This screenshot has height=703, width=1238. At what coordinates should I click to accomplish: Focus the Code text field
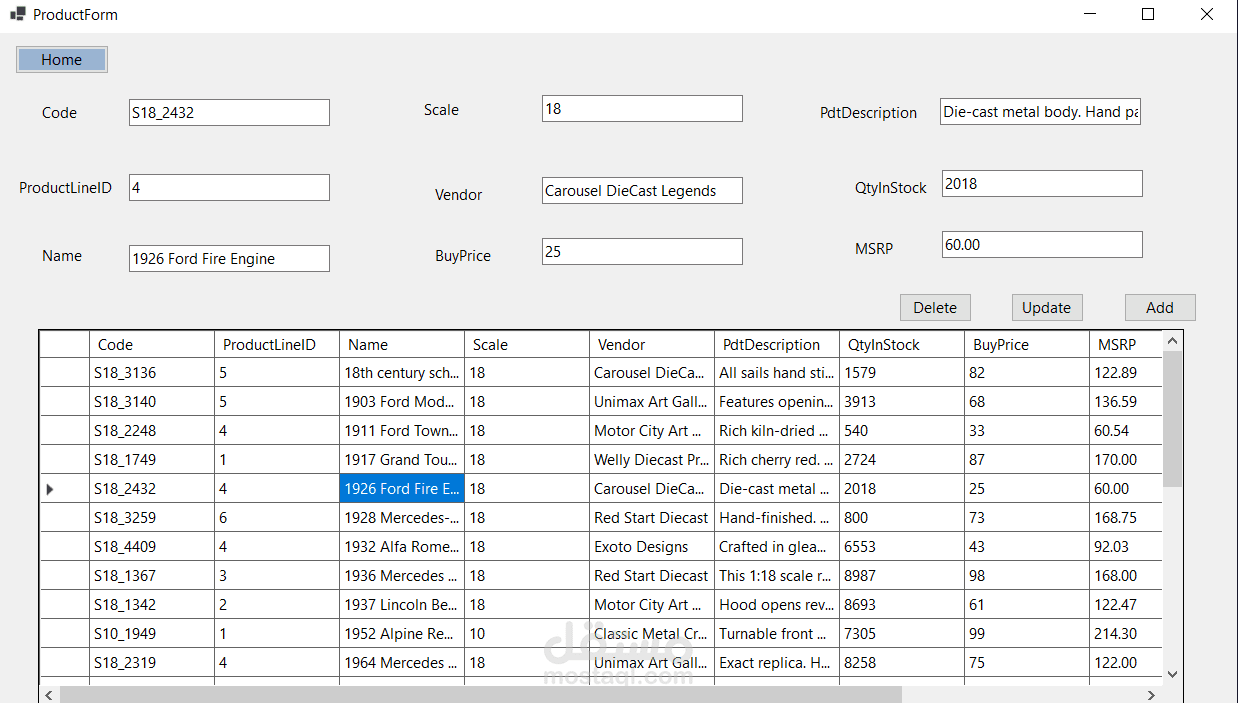point(229,113)
